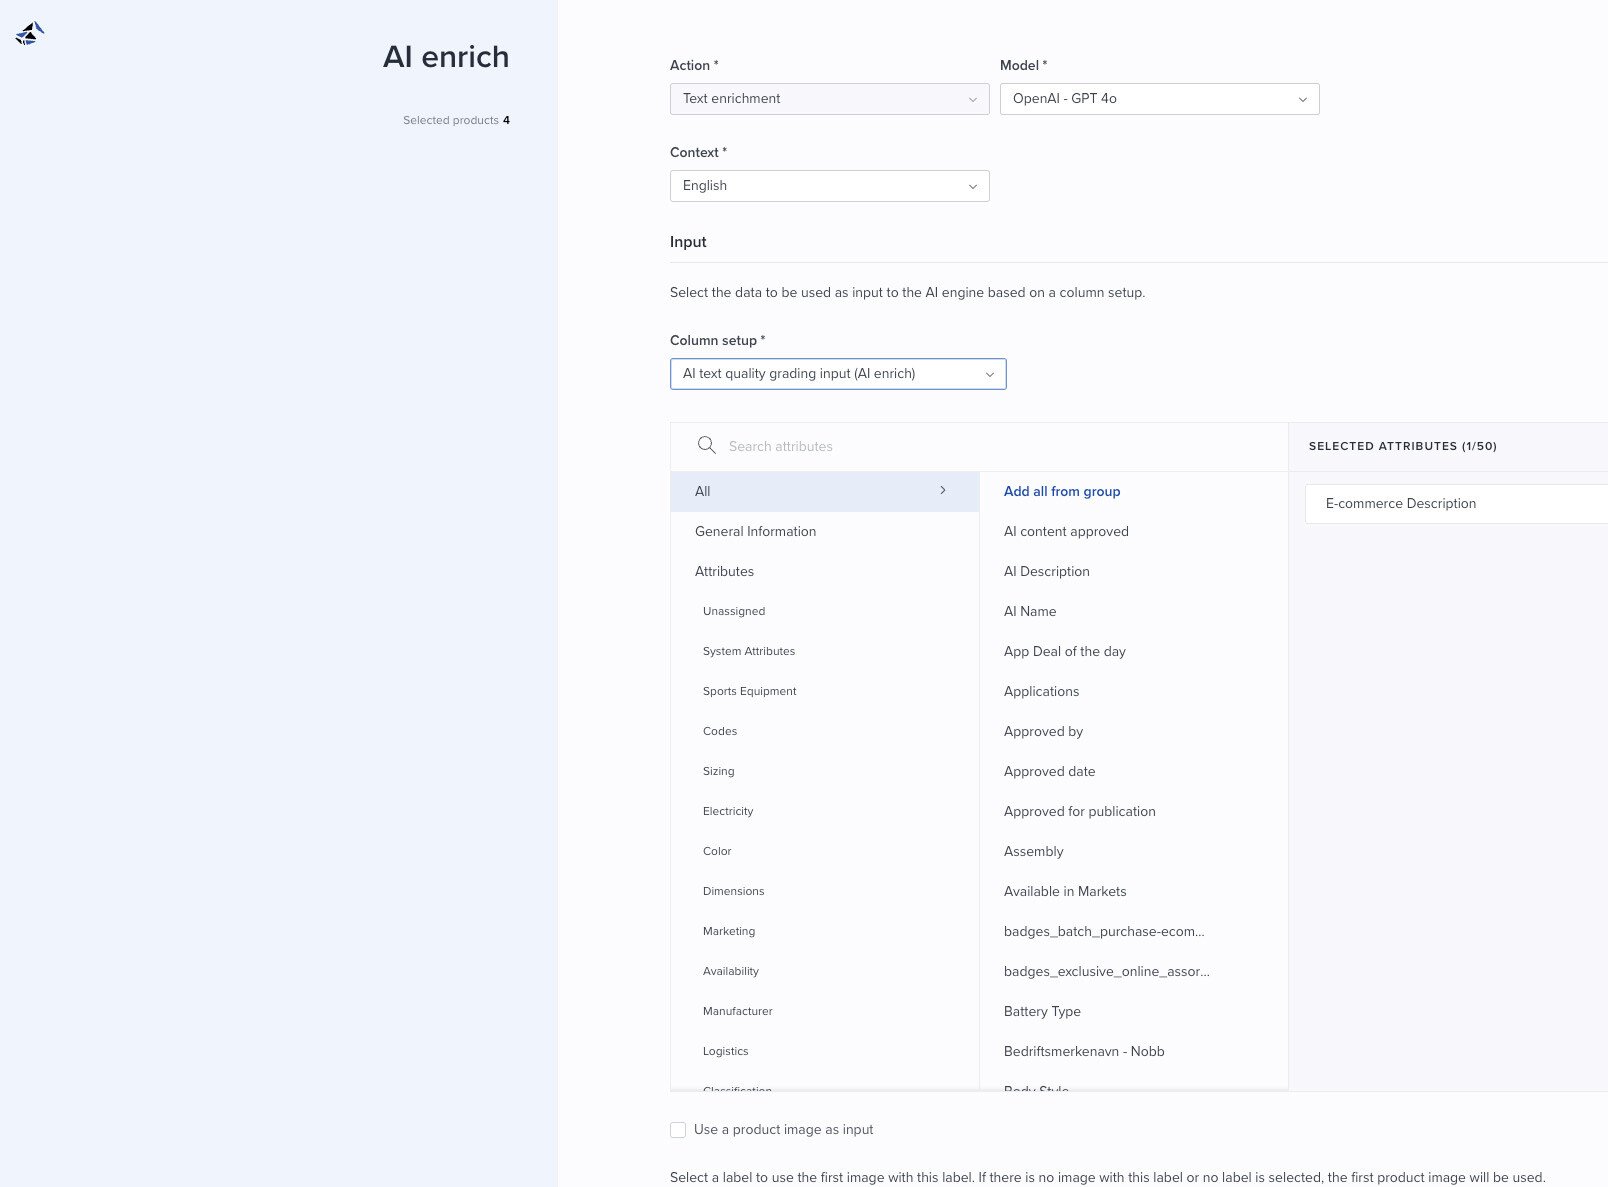Open the Sports Equipment attribute group
Image resolution: width=1608 pixels, height=1187 pixels.
click(749, 692)
